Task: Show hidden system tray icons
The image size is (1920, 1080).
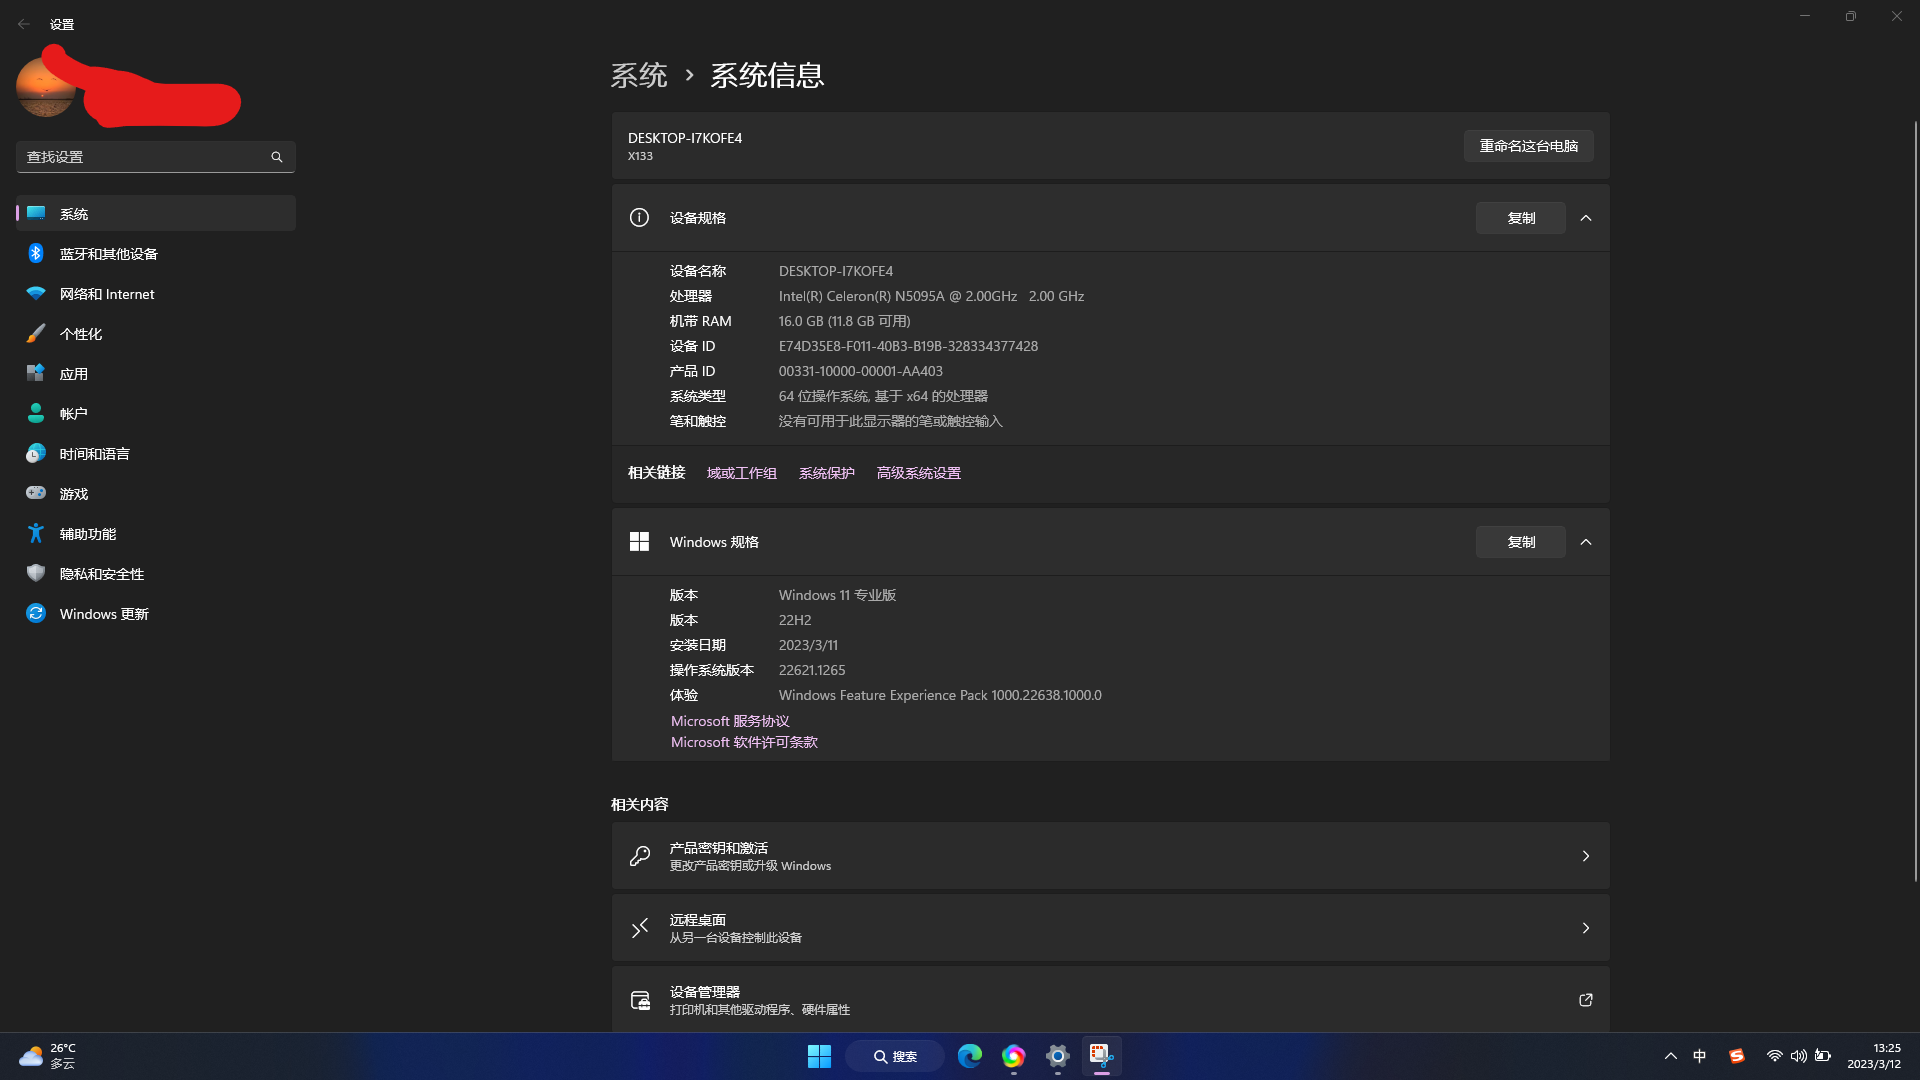Action: [1671, 1056]
